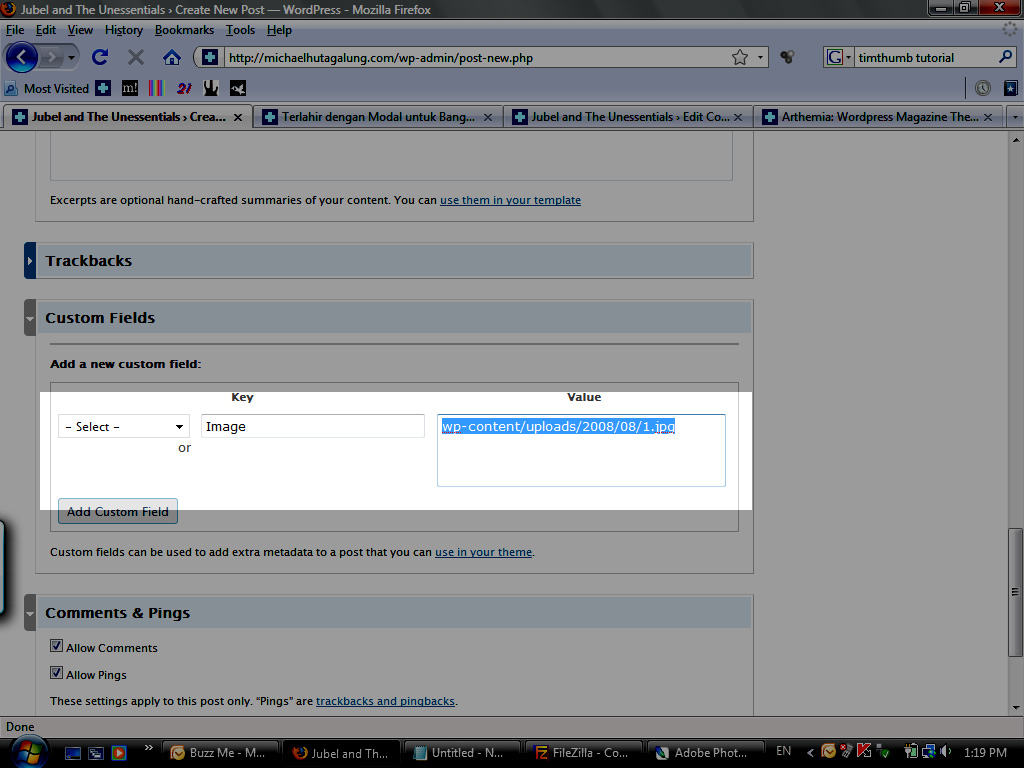The width and height of the screenshot is (1024, 768).
Task: Open the trackbacks and pingbacks link
Action: point(385,701)
